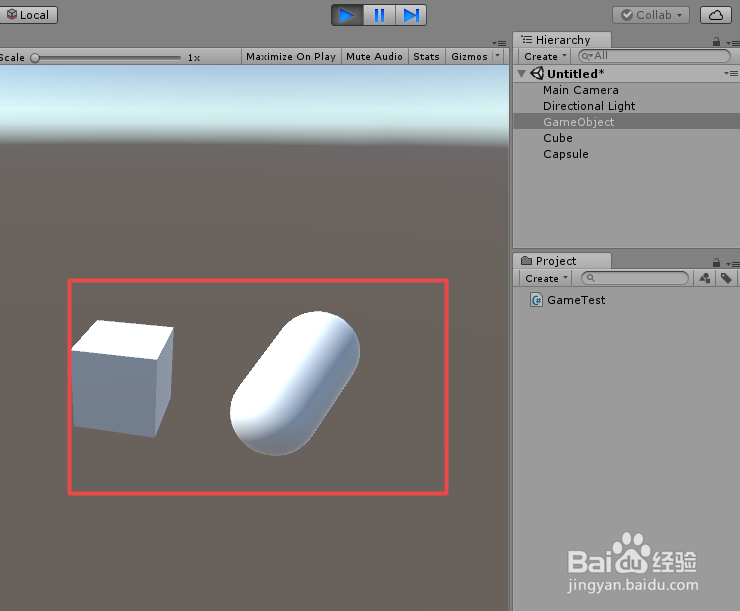Switch to the Hierarchy tab
This screenshot has width=740, height=611.
tap(562, 40)
